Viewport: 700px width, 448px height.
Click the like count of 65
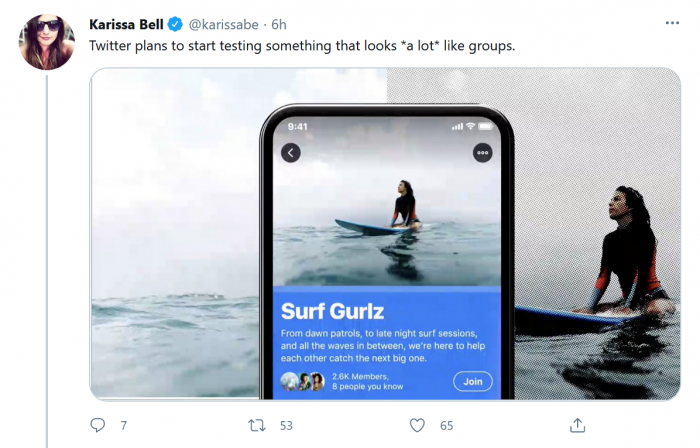446,425
